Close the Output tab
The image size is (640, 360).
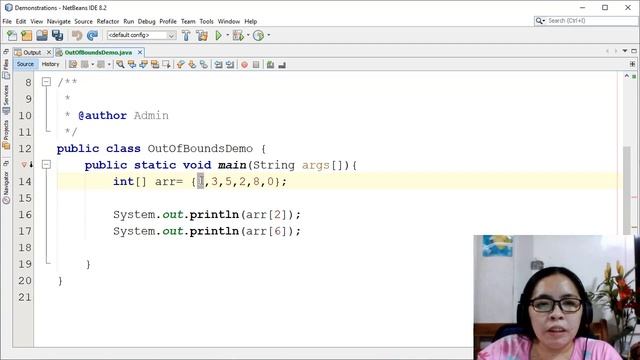pos(49,52)
